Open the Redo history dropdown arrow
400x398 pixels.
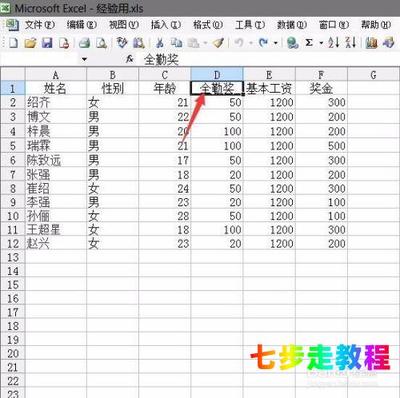276,43
